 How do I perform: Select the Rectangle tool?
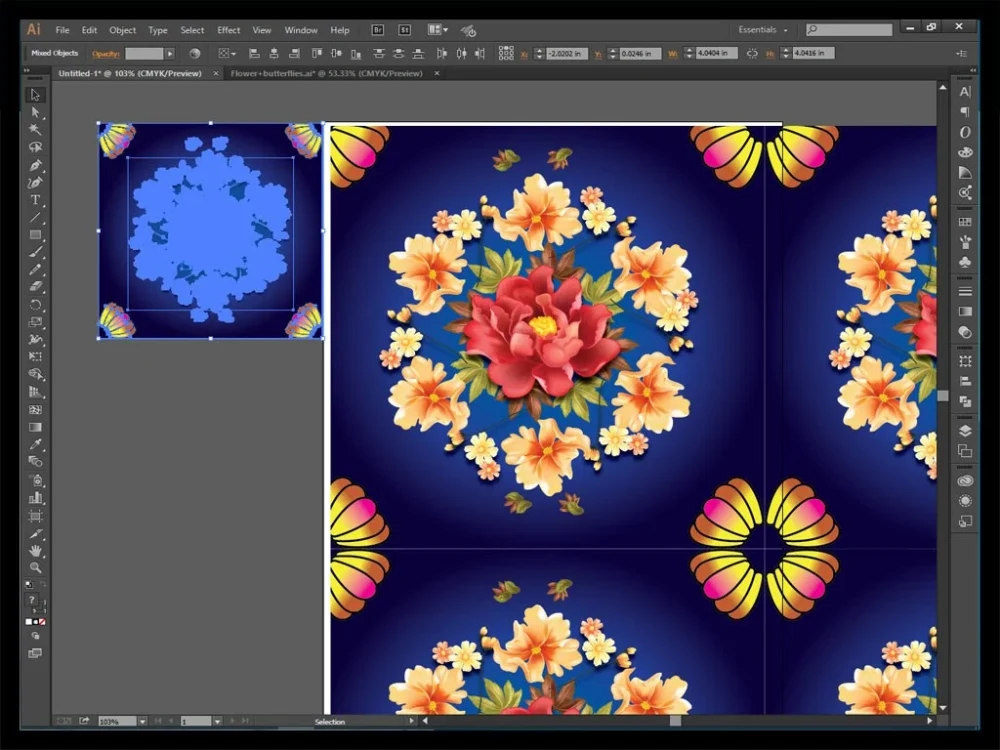(x=35, y=235)
